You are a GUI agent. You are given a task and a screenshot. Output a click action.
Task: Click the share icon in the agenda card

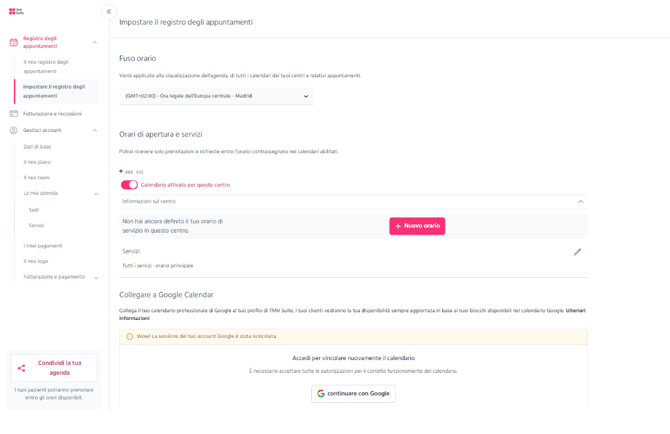[x=21, y=368]
